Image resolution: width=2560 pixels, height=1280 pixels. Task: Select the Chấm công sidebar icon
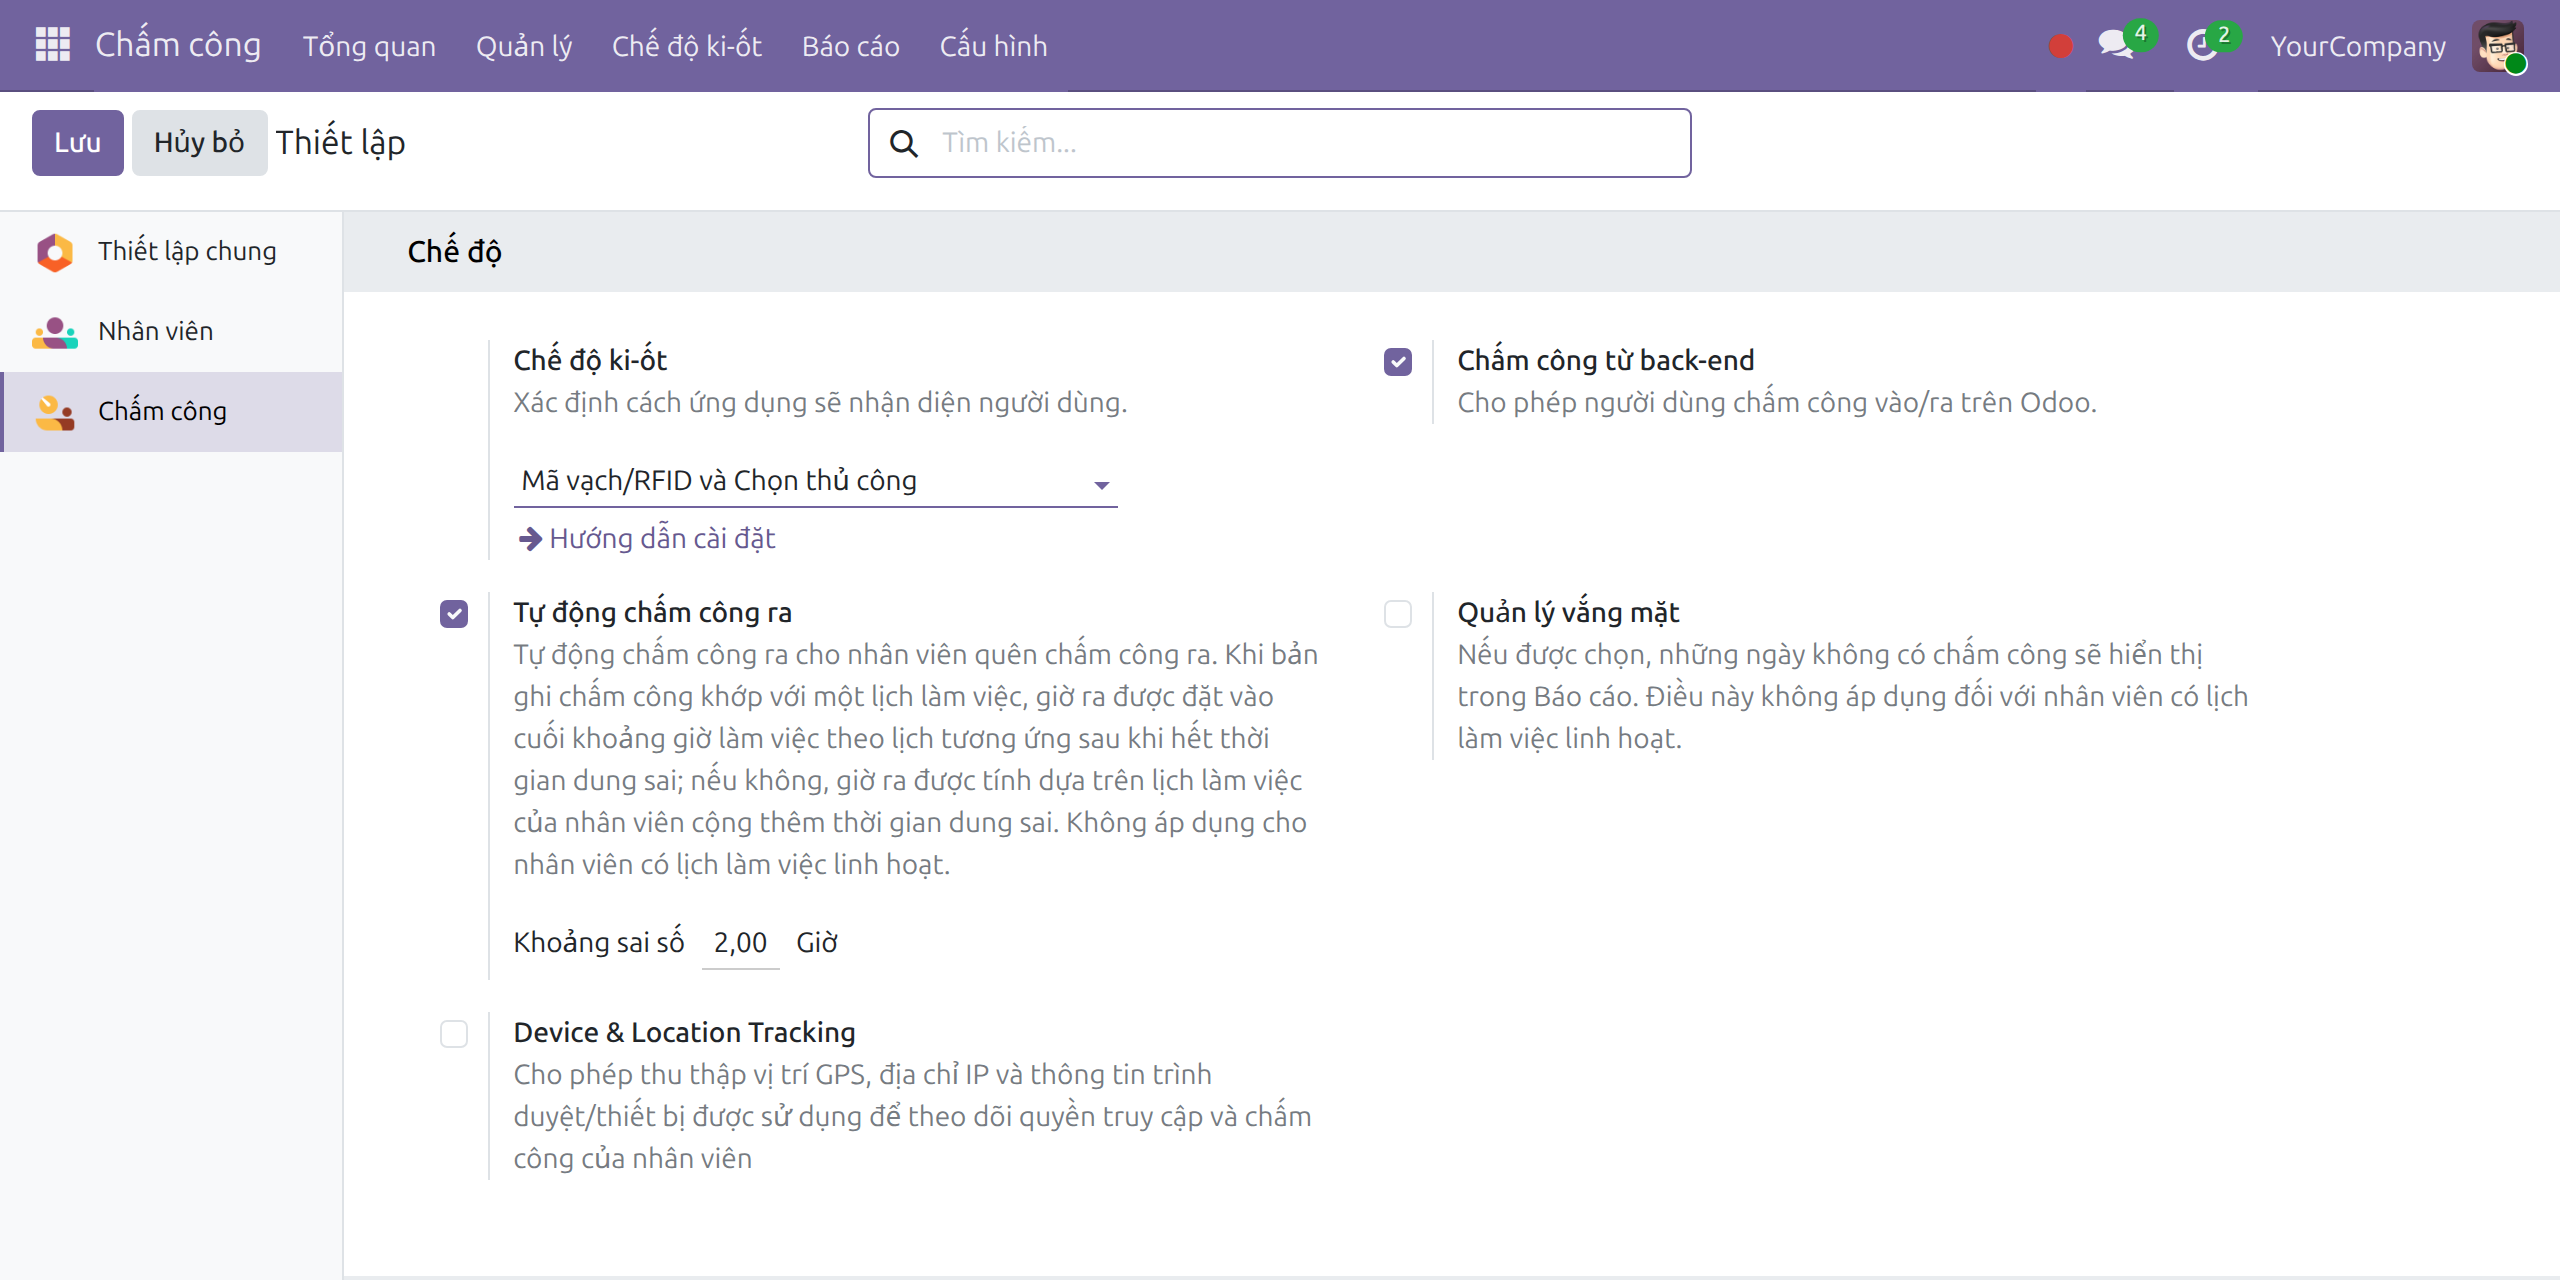point(55,412)
